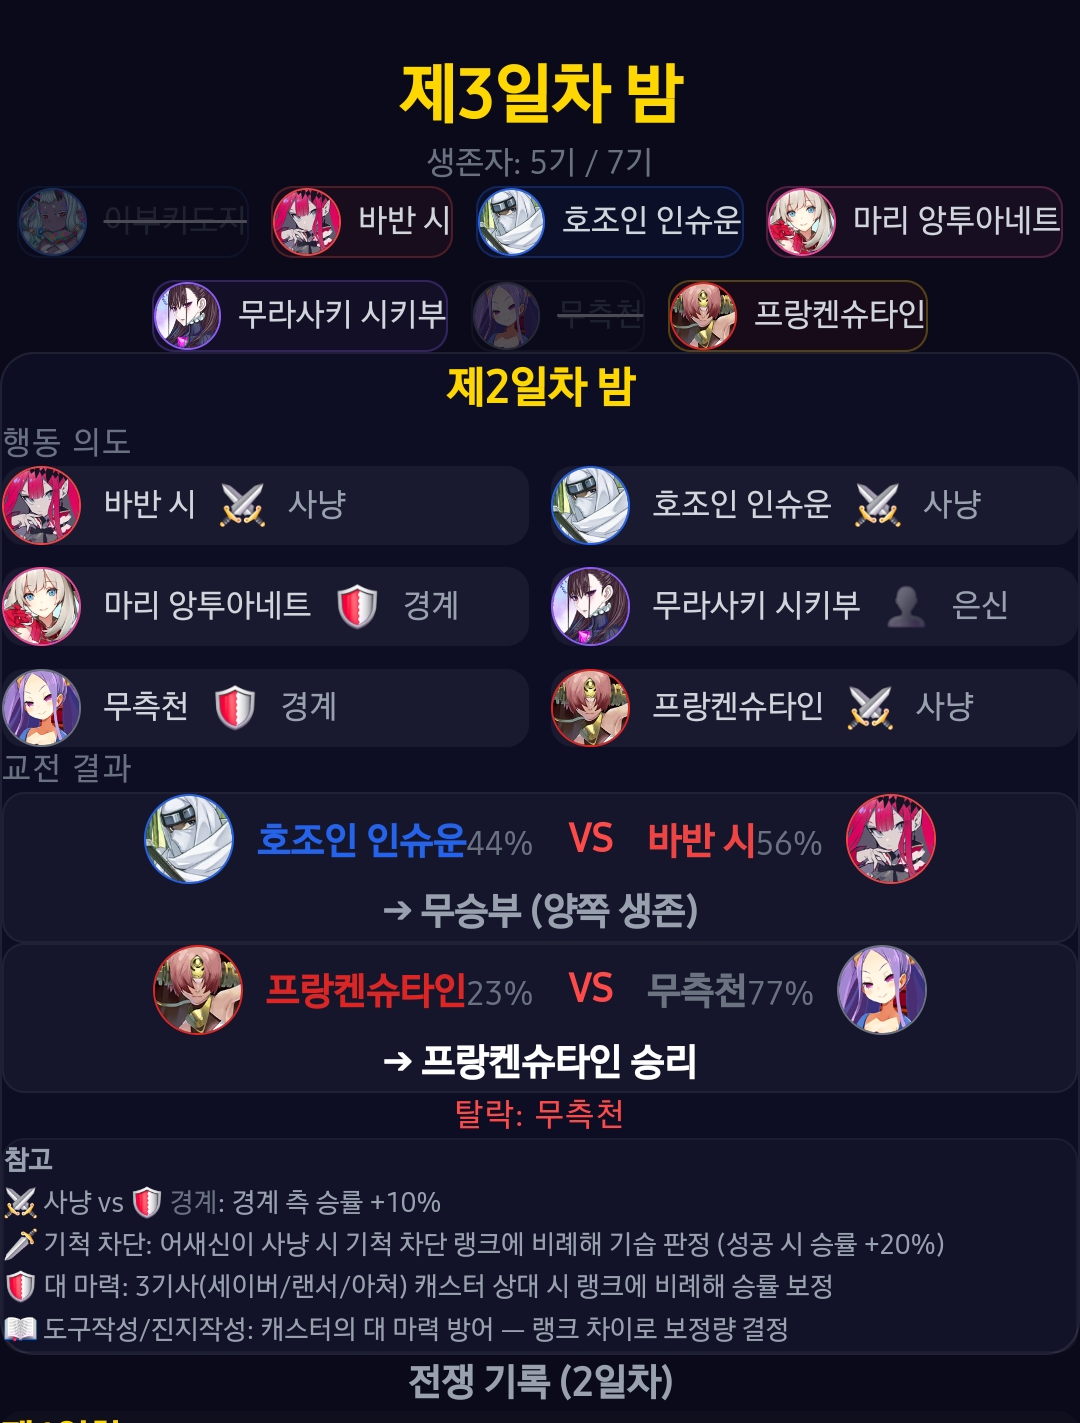
Task: Click the stealth silhouette icon beside 무라사키 시키부
Action: click(906, 606)
